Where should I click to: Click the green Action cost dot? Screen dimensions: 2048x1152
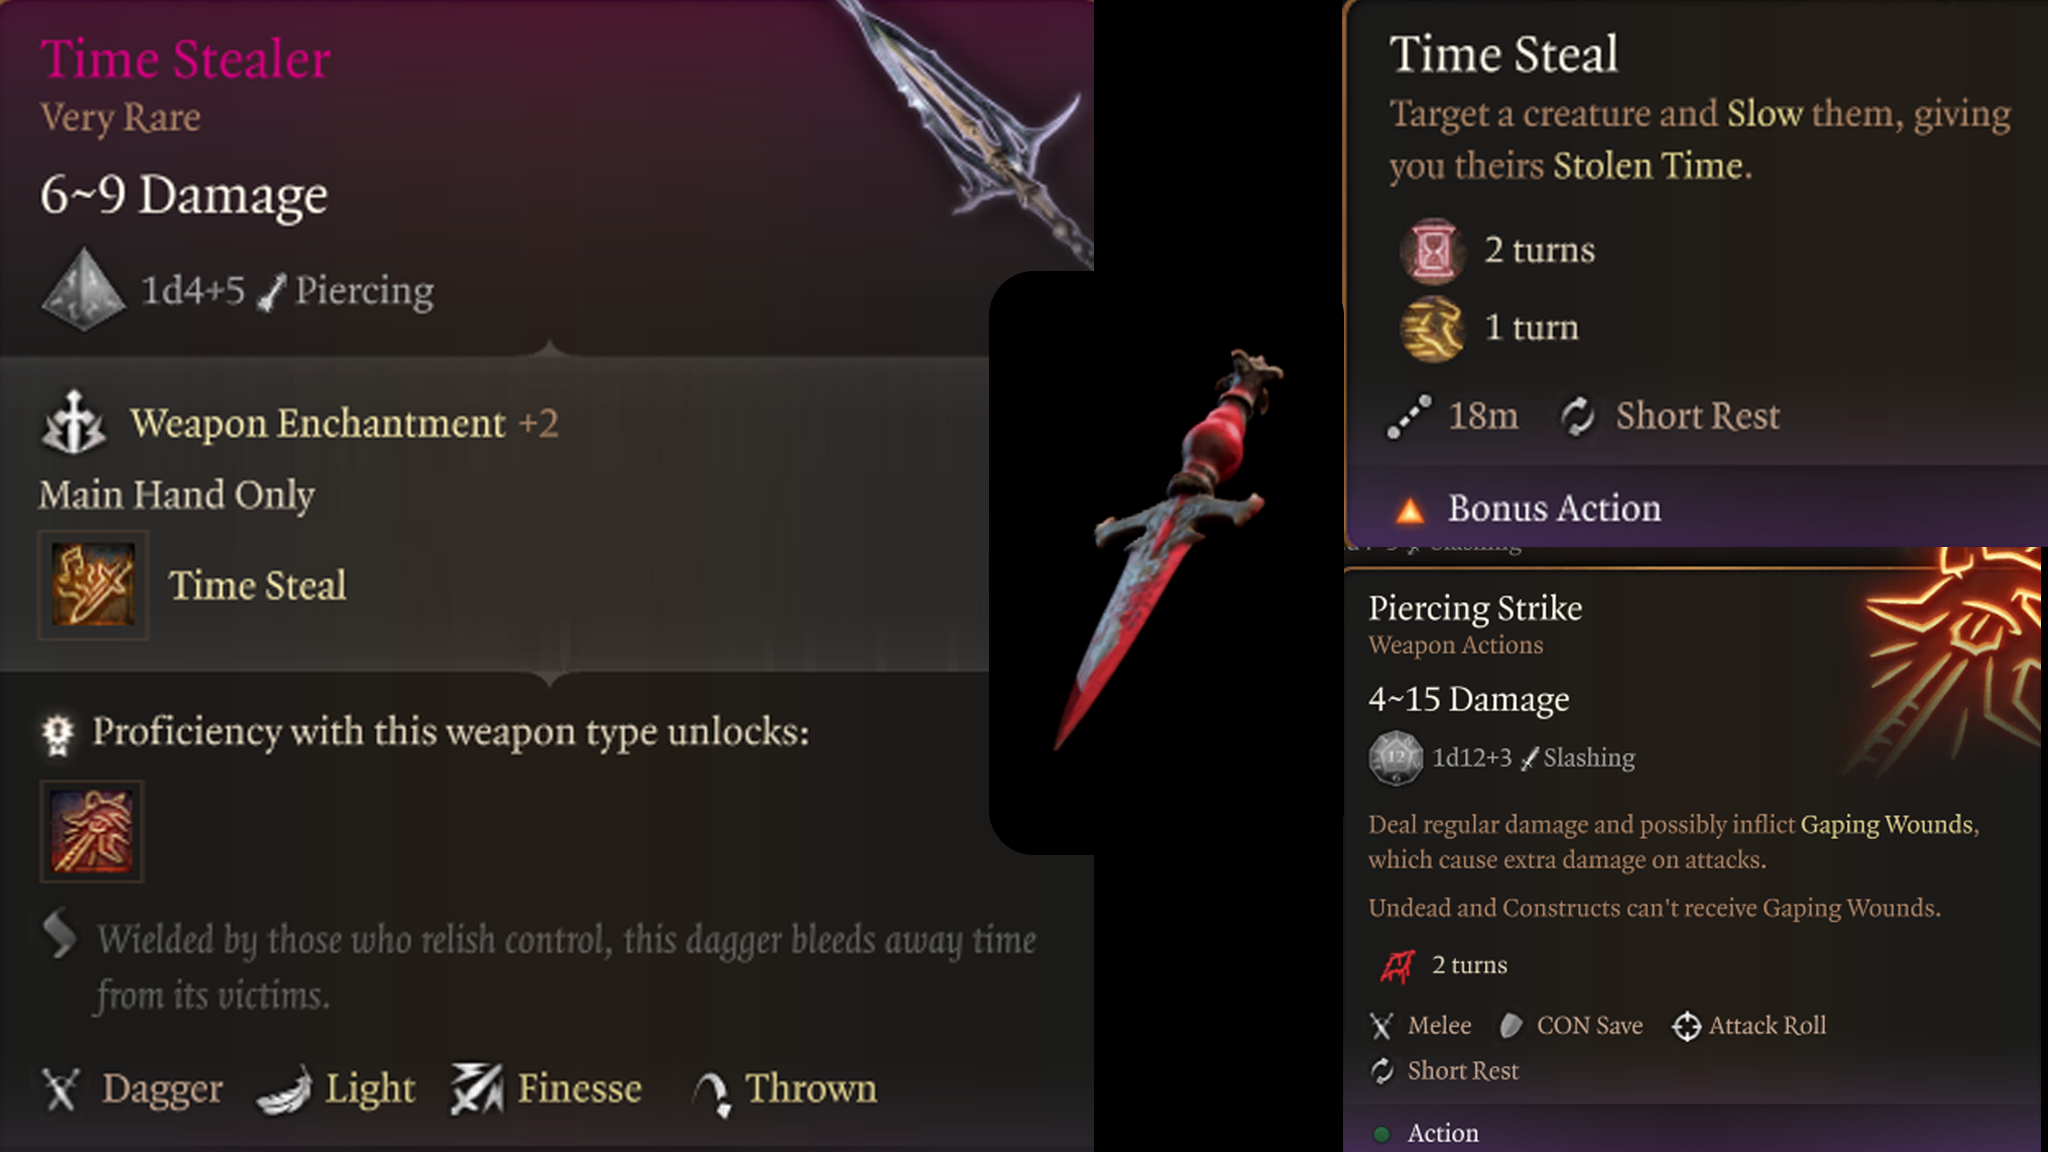[1382, 1134]
